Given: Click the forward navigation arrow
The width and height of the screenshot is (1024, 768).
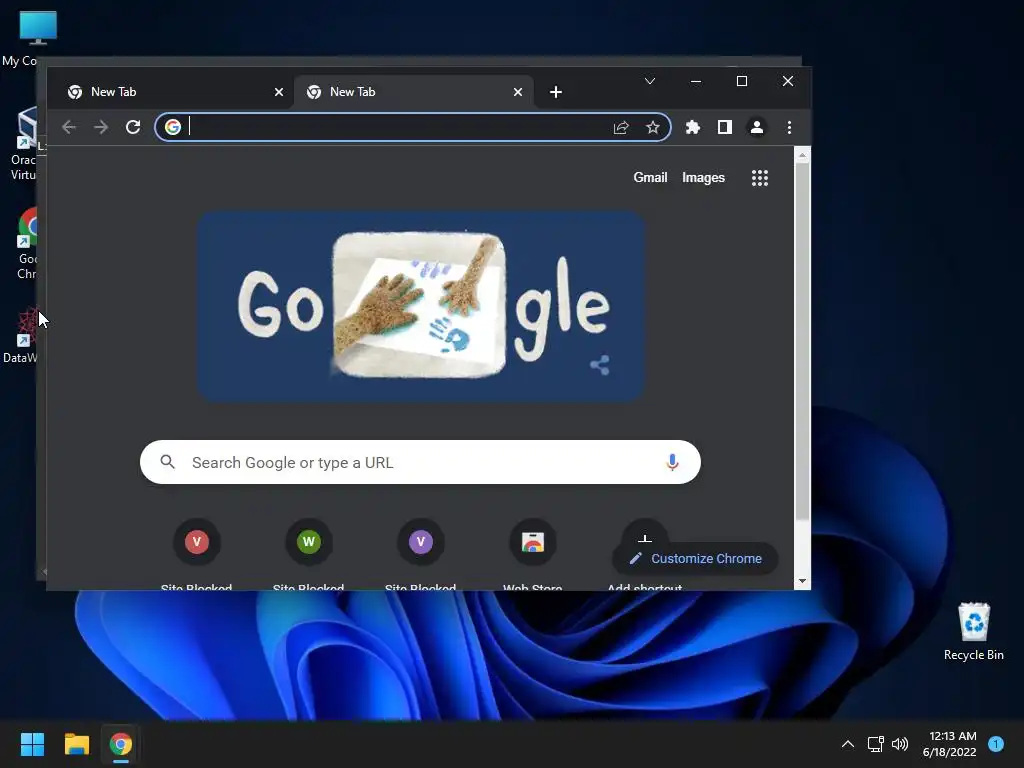Looking at the screenshot, I should (x=101, y=127).
